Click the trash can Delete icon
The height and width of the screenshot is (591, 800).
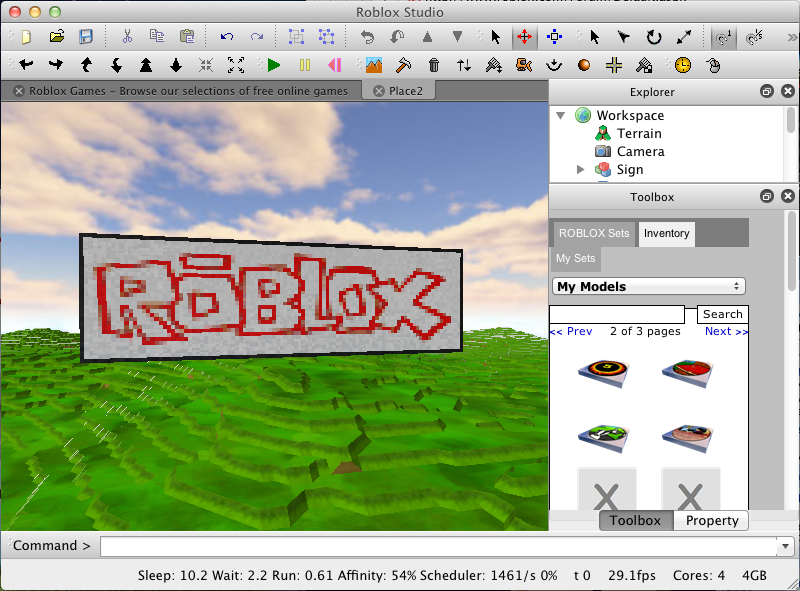pos(434,65)
